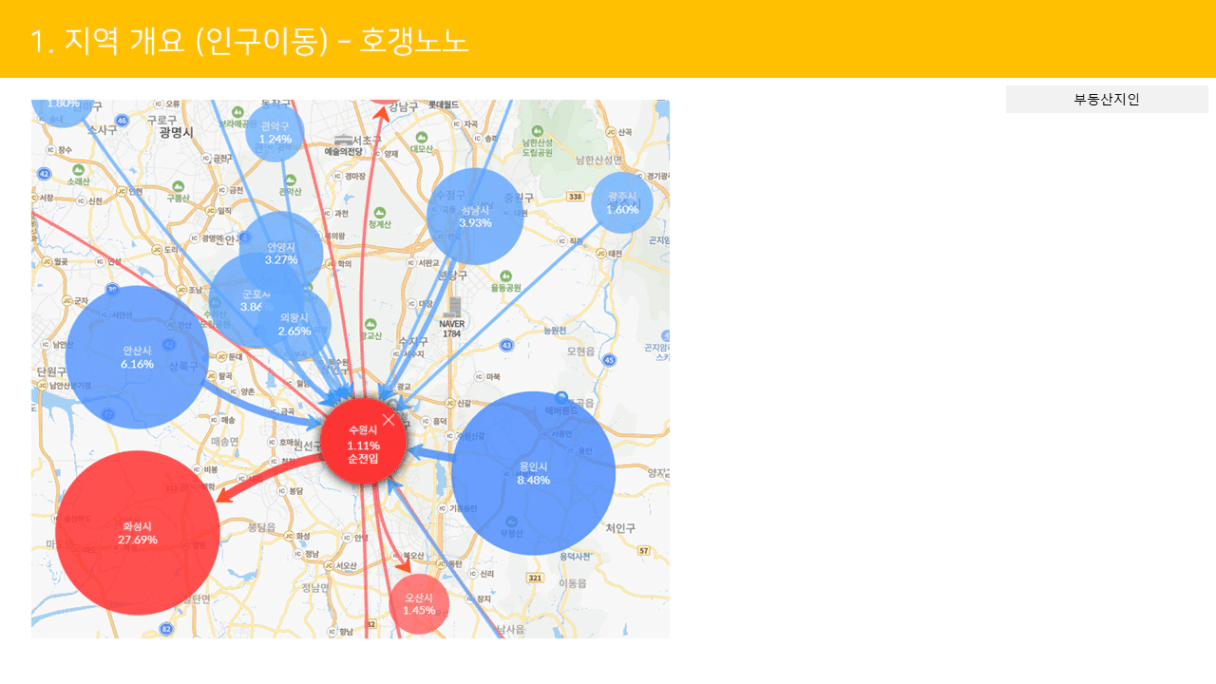Click the NAVER 1784 building icon
1216x684 pixels.
coord(453,307)
